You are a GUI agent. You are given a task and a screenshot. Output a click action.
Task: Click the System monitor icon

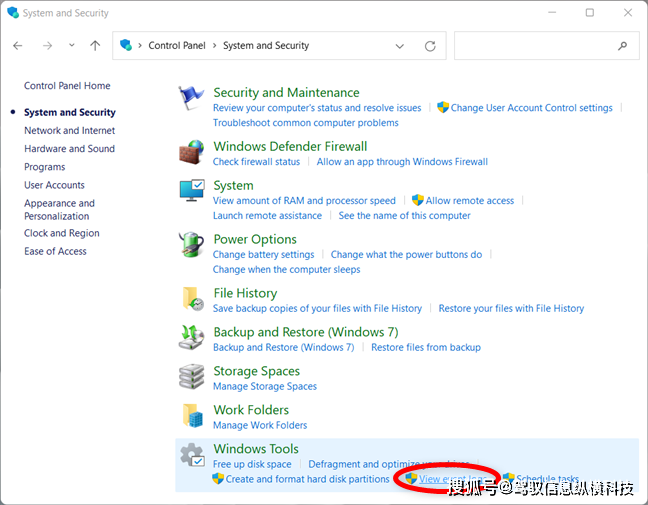[x=192, y=191]
